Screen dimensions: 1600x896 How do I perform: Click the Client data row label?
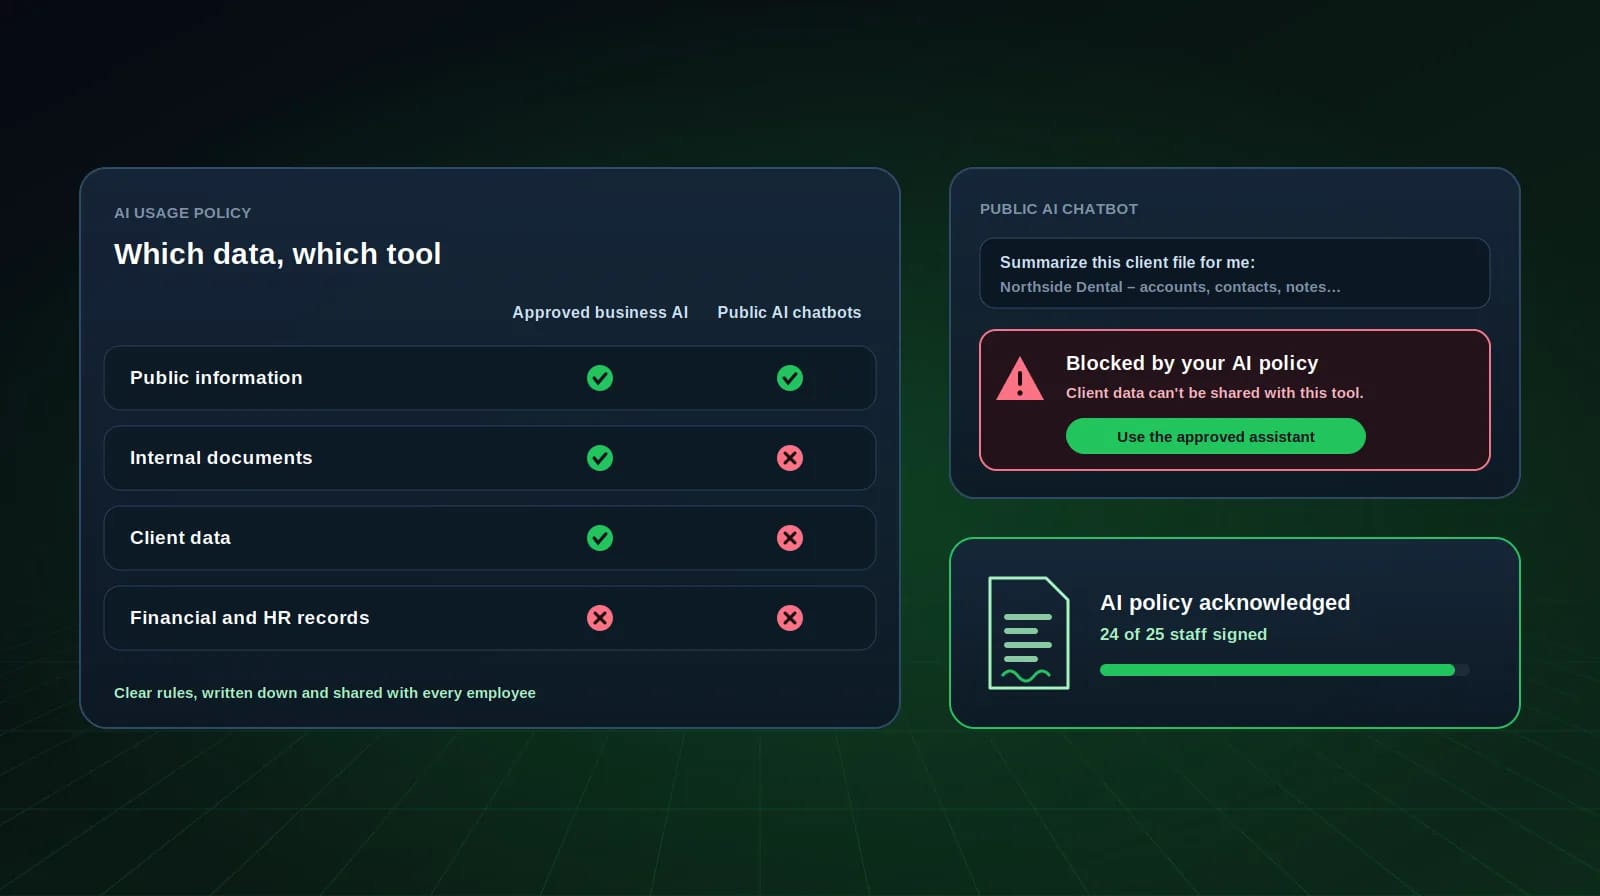[x=180, y=538]
